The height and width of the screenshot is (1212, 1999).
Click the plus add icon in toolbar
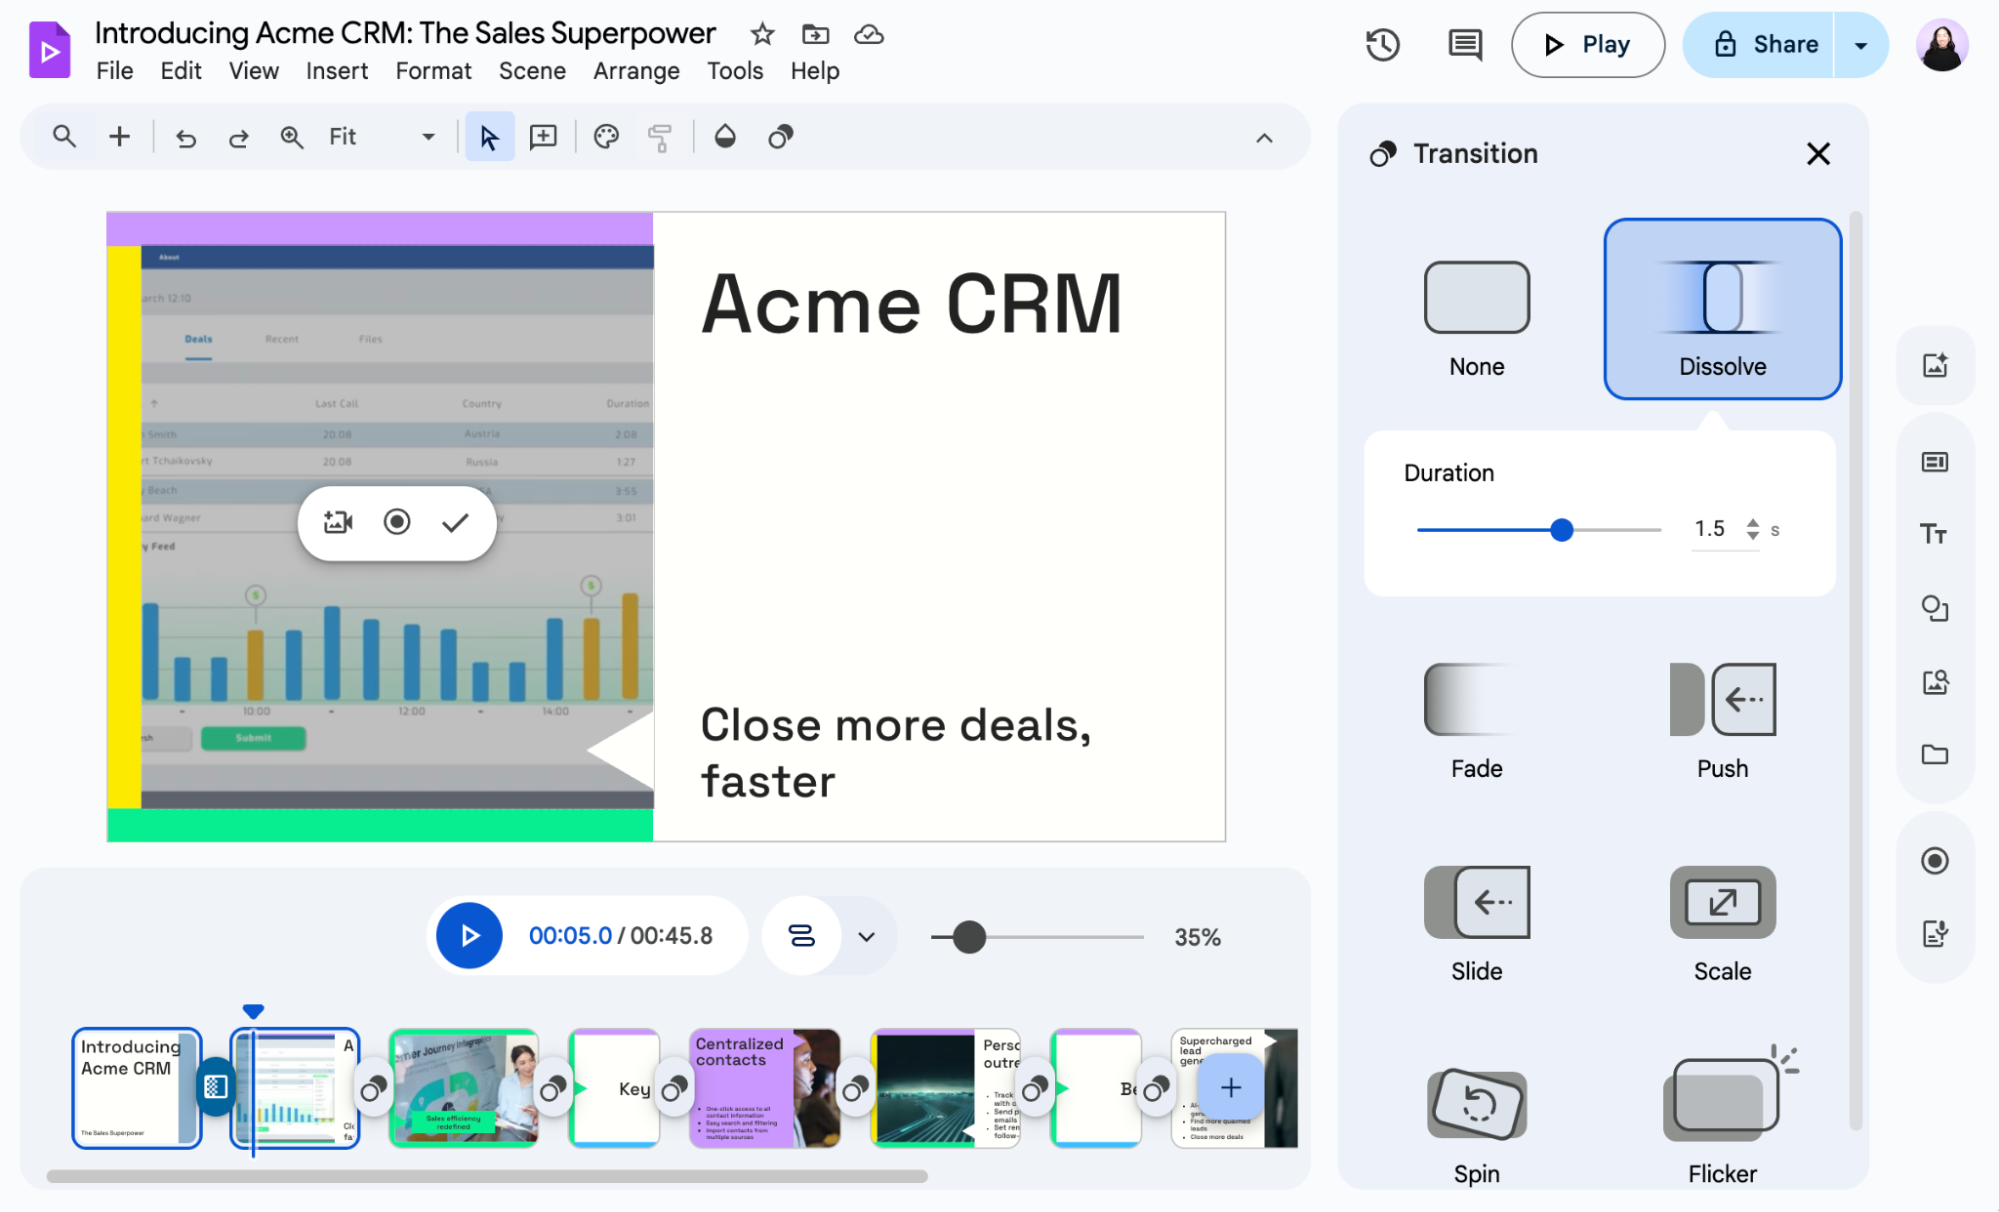[x=119, y=136]
